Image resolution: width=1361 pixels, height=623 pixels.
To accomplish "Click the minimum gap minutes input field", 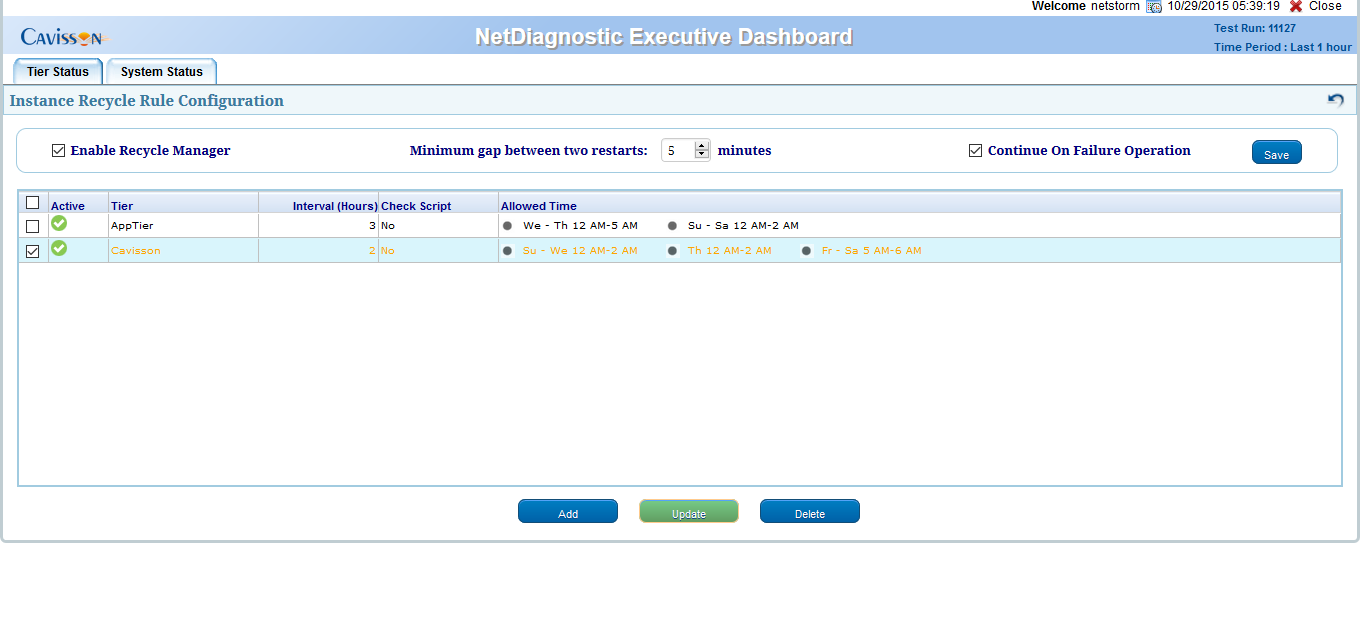I will 678,151.
